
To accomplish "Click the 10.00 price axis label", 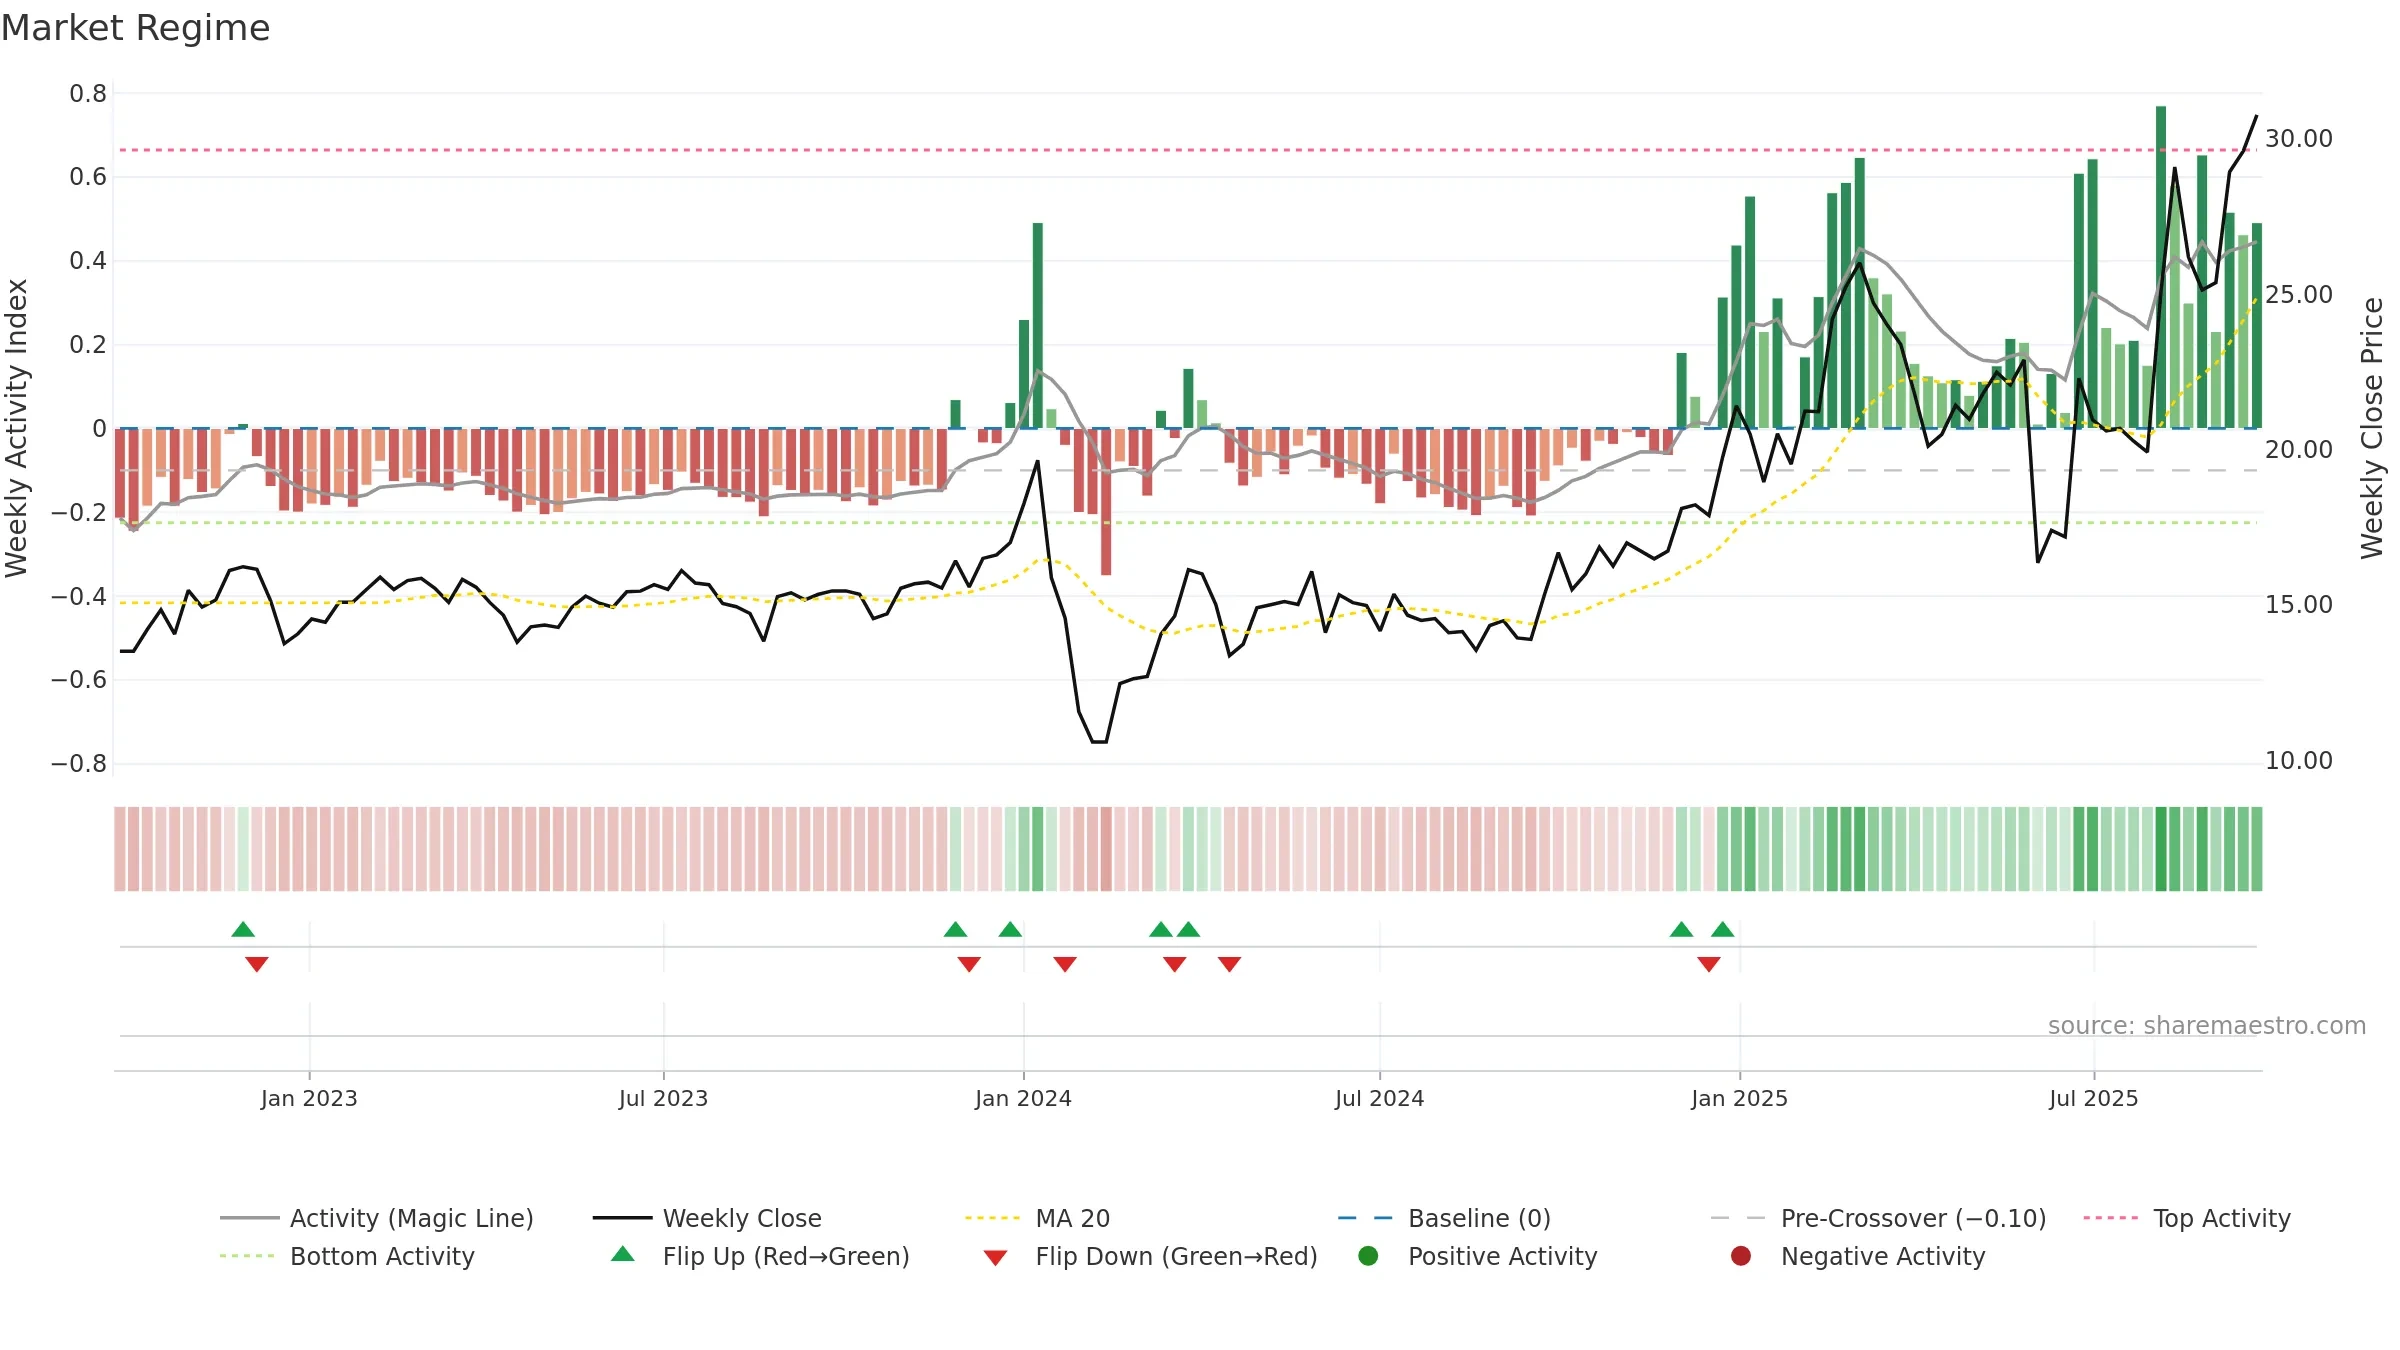I will pyautogui.click(x=2298, y=761).
